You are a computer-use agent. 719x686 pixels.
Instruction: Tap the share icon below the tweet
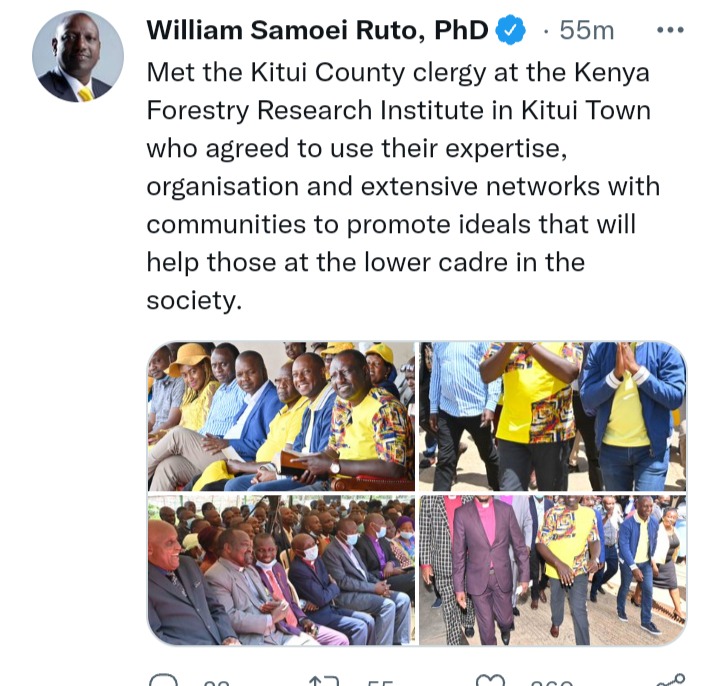[x=671, y=680]
